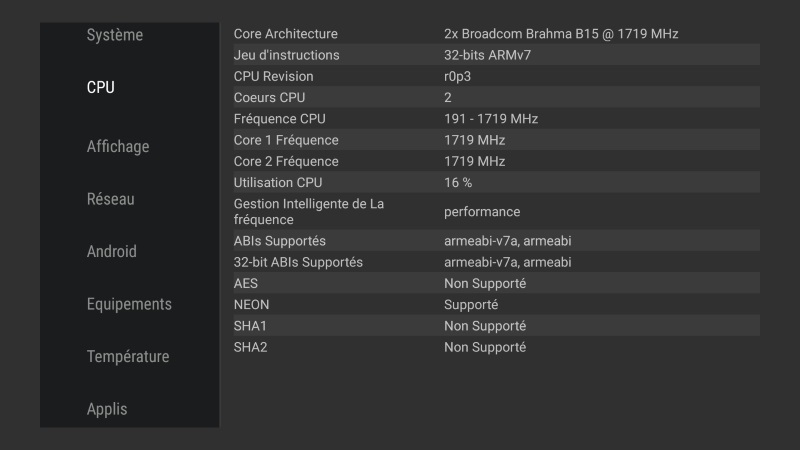Show the Température section
The image size is (800, 450).
127,357
